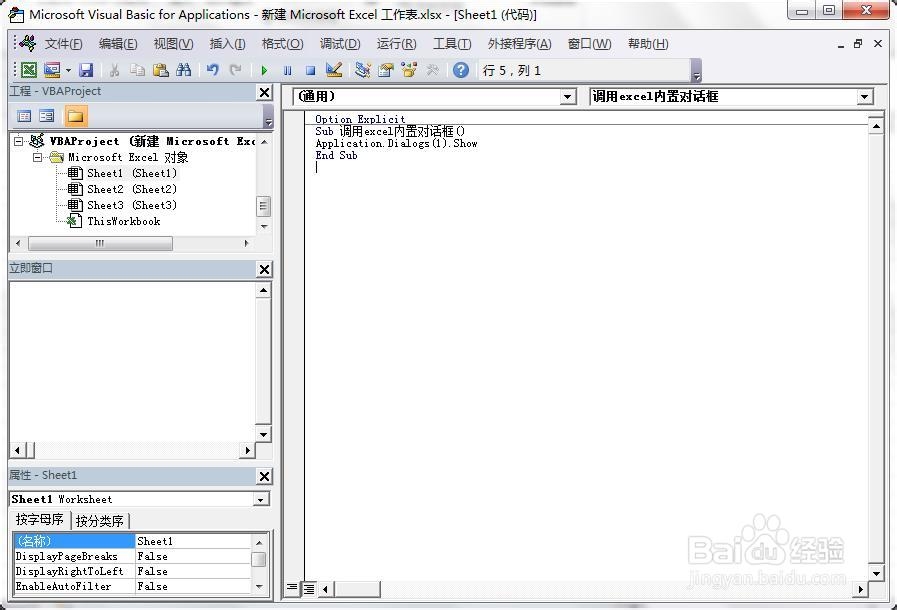The height and width of the screenshot is (610, 897).
Task: Click the Reset stop icon
Action: pos(310,70)
